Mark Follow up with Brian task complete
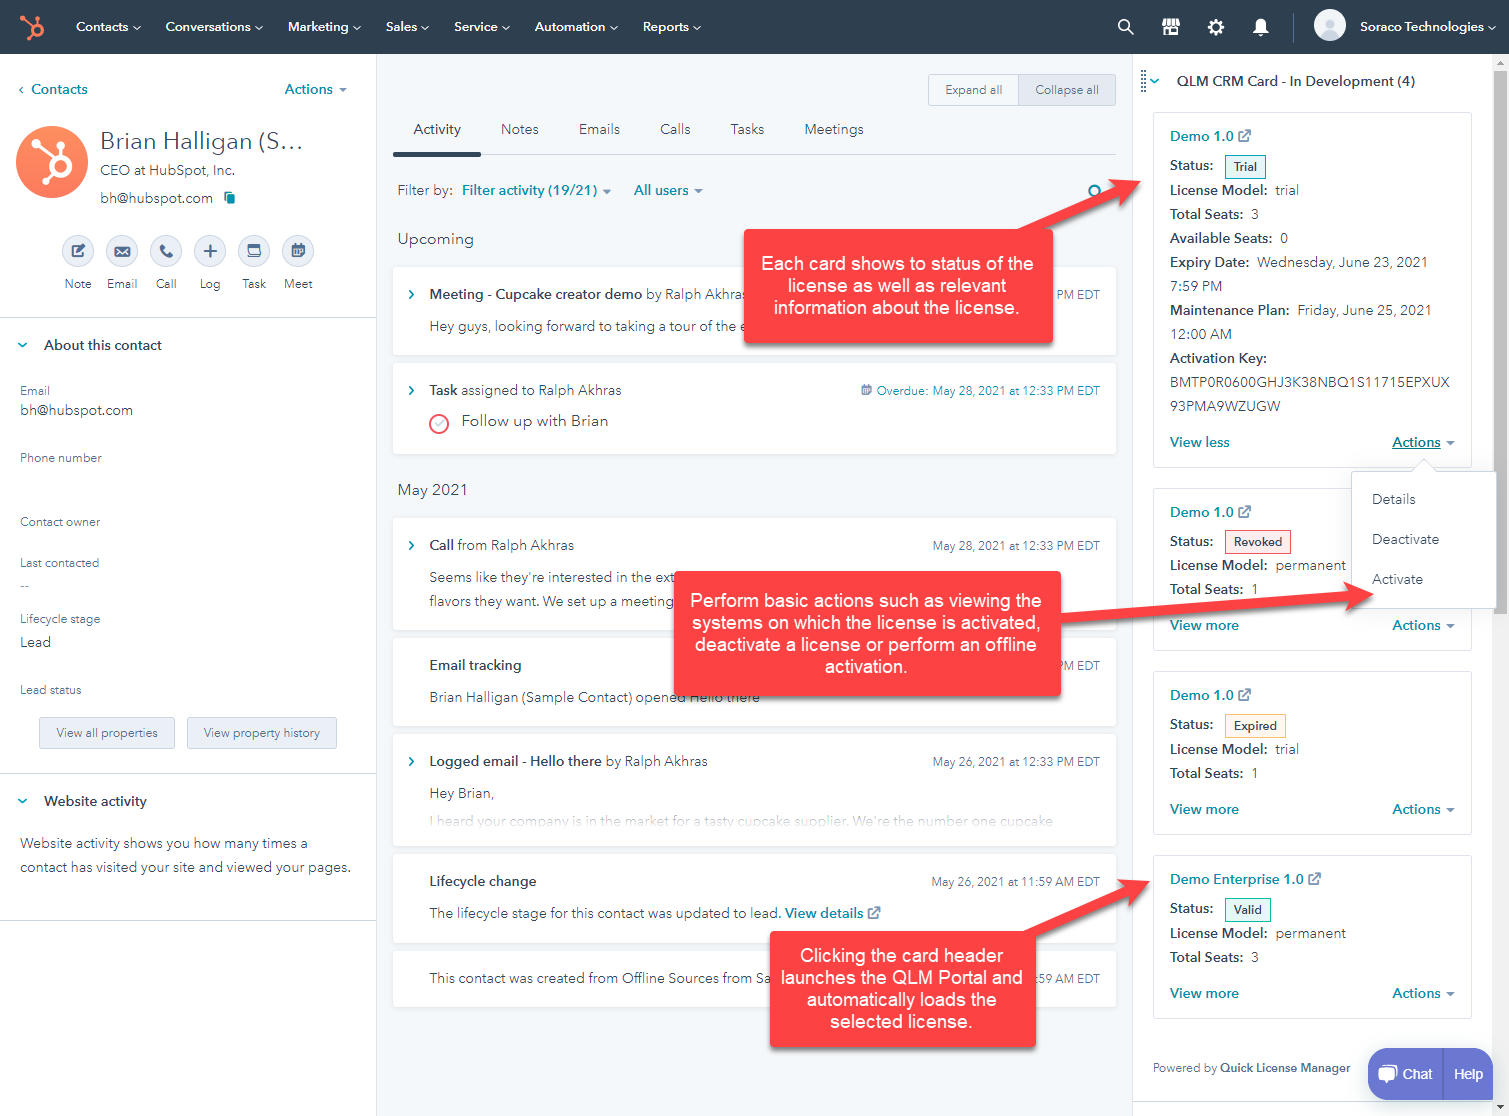 [x=439, y=423]
